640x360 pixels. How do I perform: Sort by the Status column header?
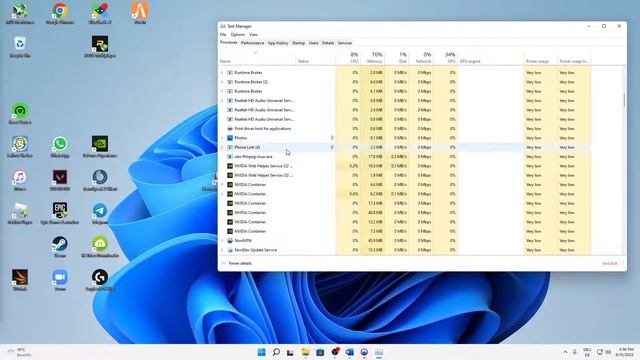point(316,57)
